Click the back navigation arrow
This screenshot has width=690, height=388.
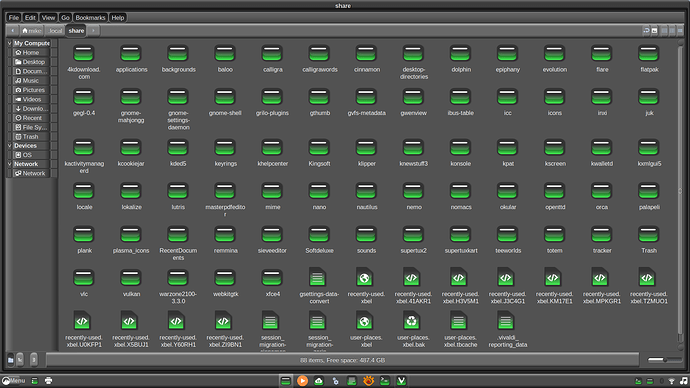(13, 30)
